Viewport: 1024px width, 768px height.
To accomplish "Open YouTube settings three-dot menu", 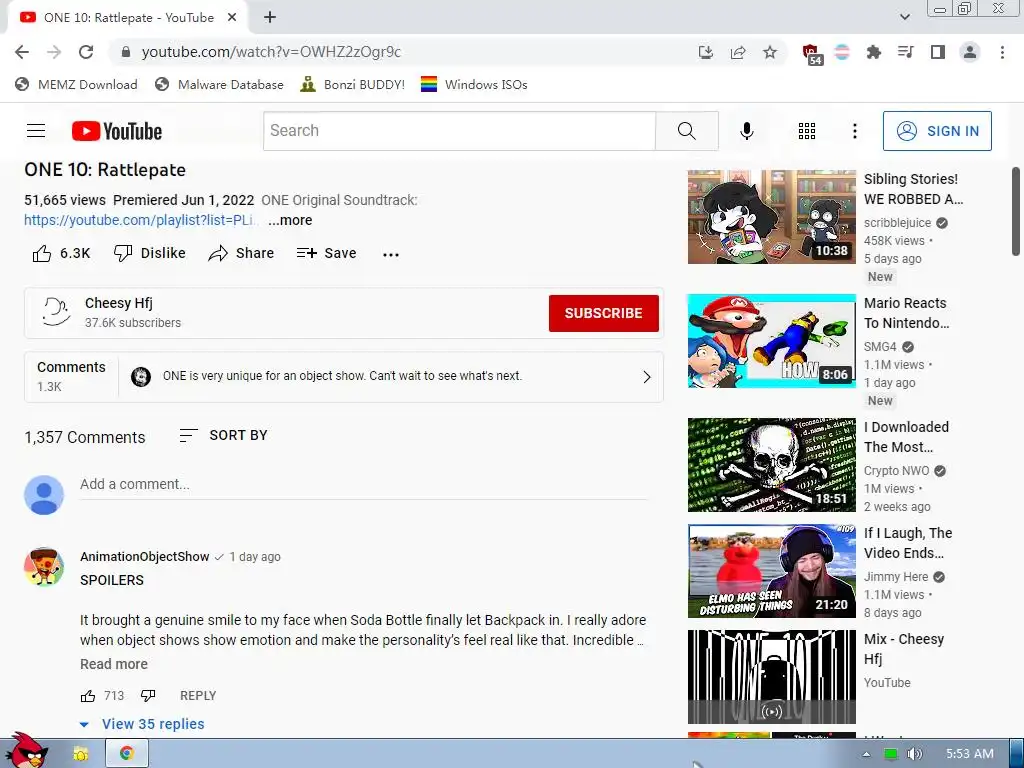I will [854, 131].
